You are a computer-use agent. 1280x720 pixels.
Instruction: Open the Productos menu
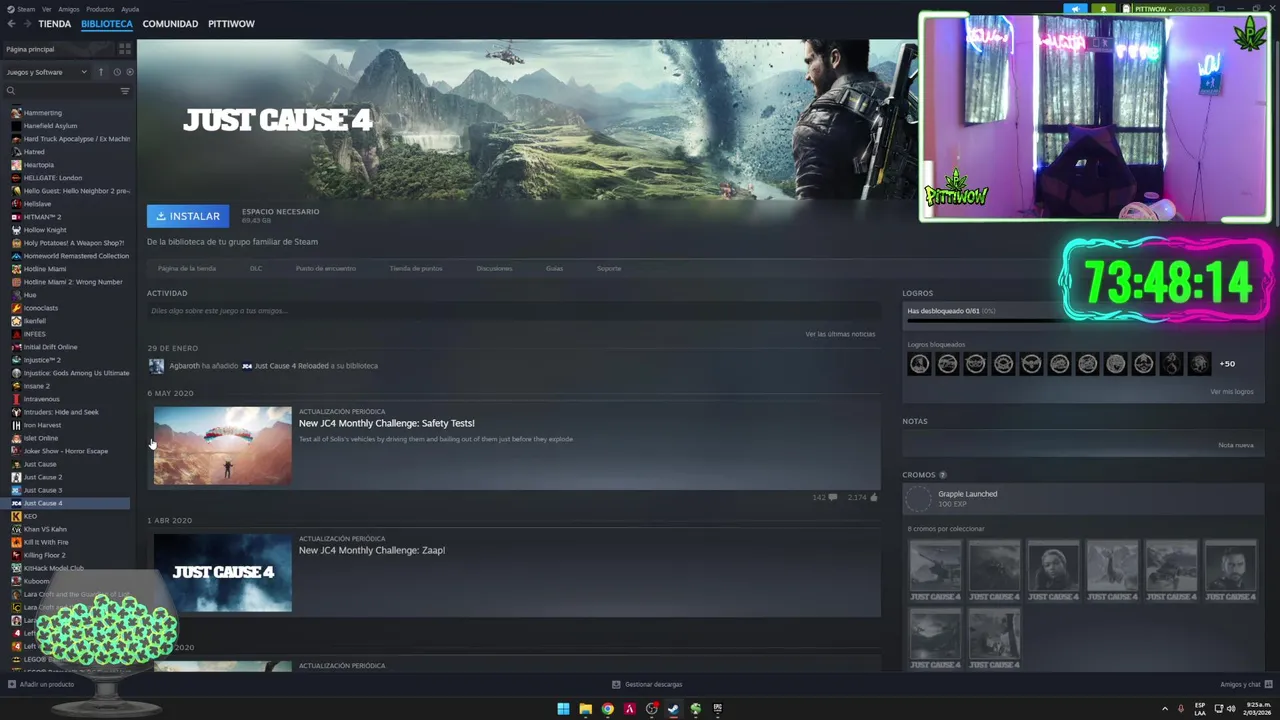coord(100,9)
